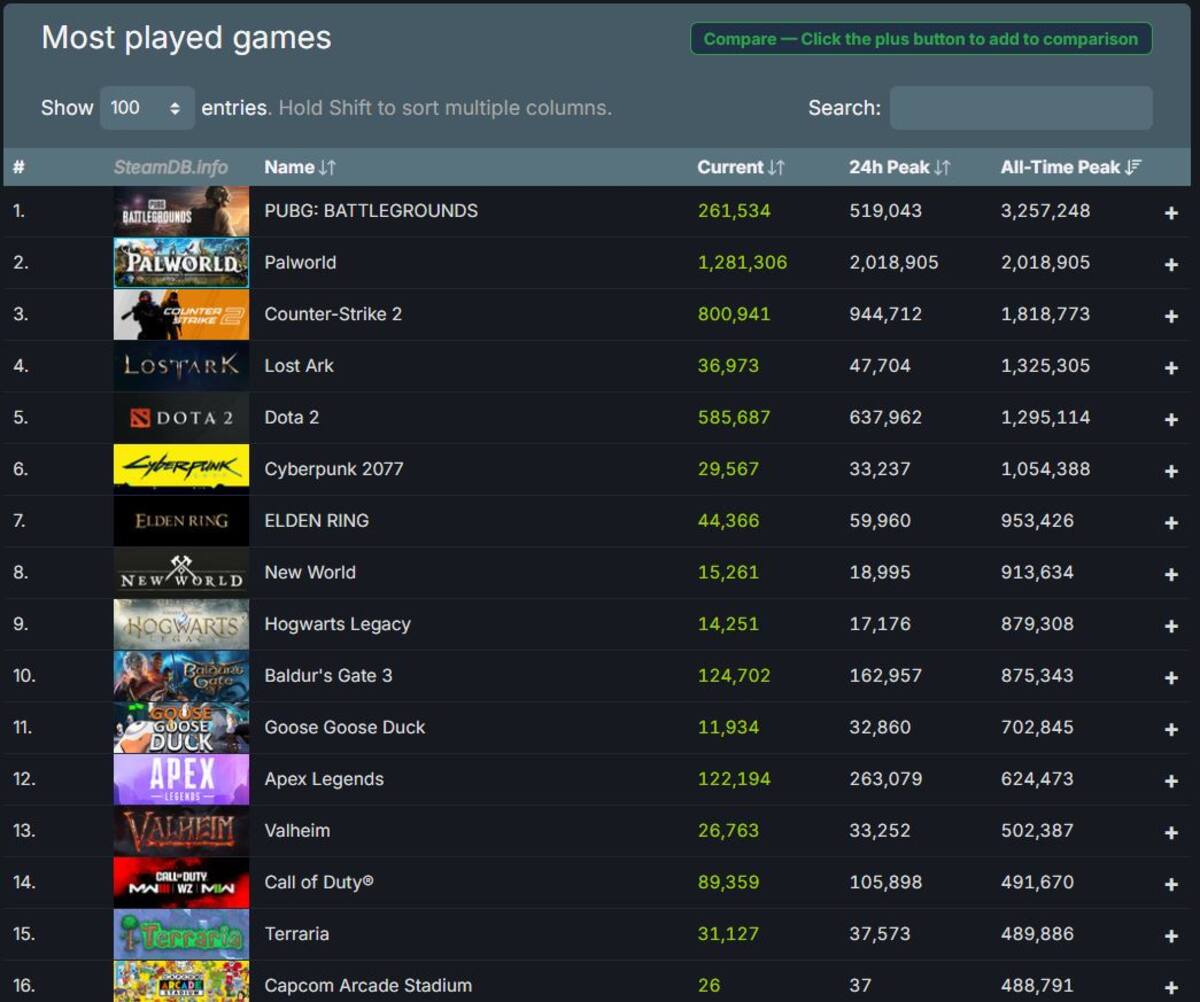Click plus icon on New World row

1171,574
